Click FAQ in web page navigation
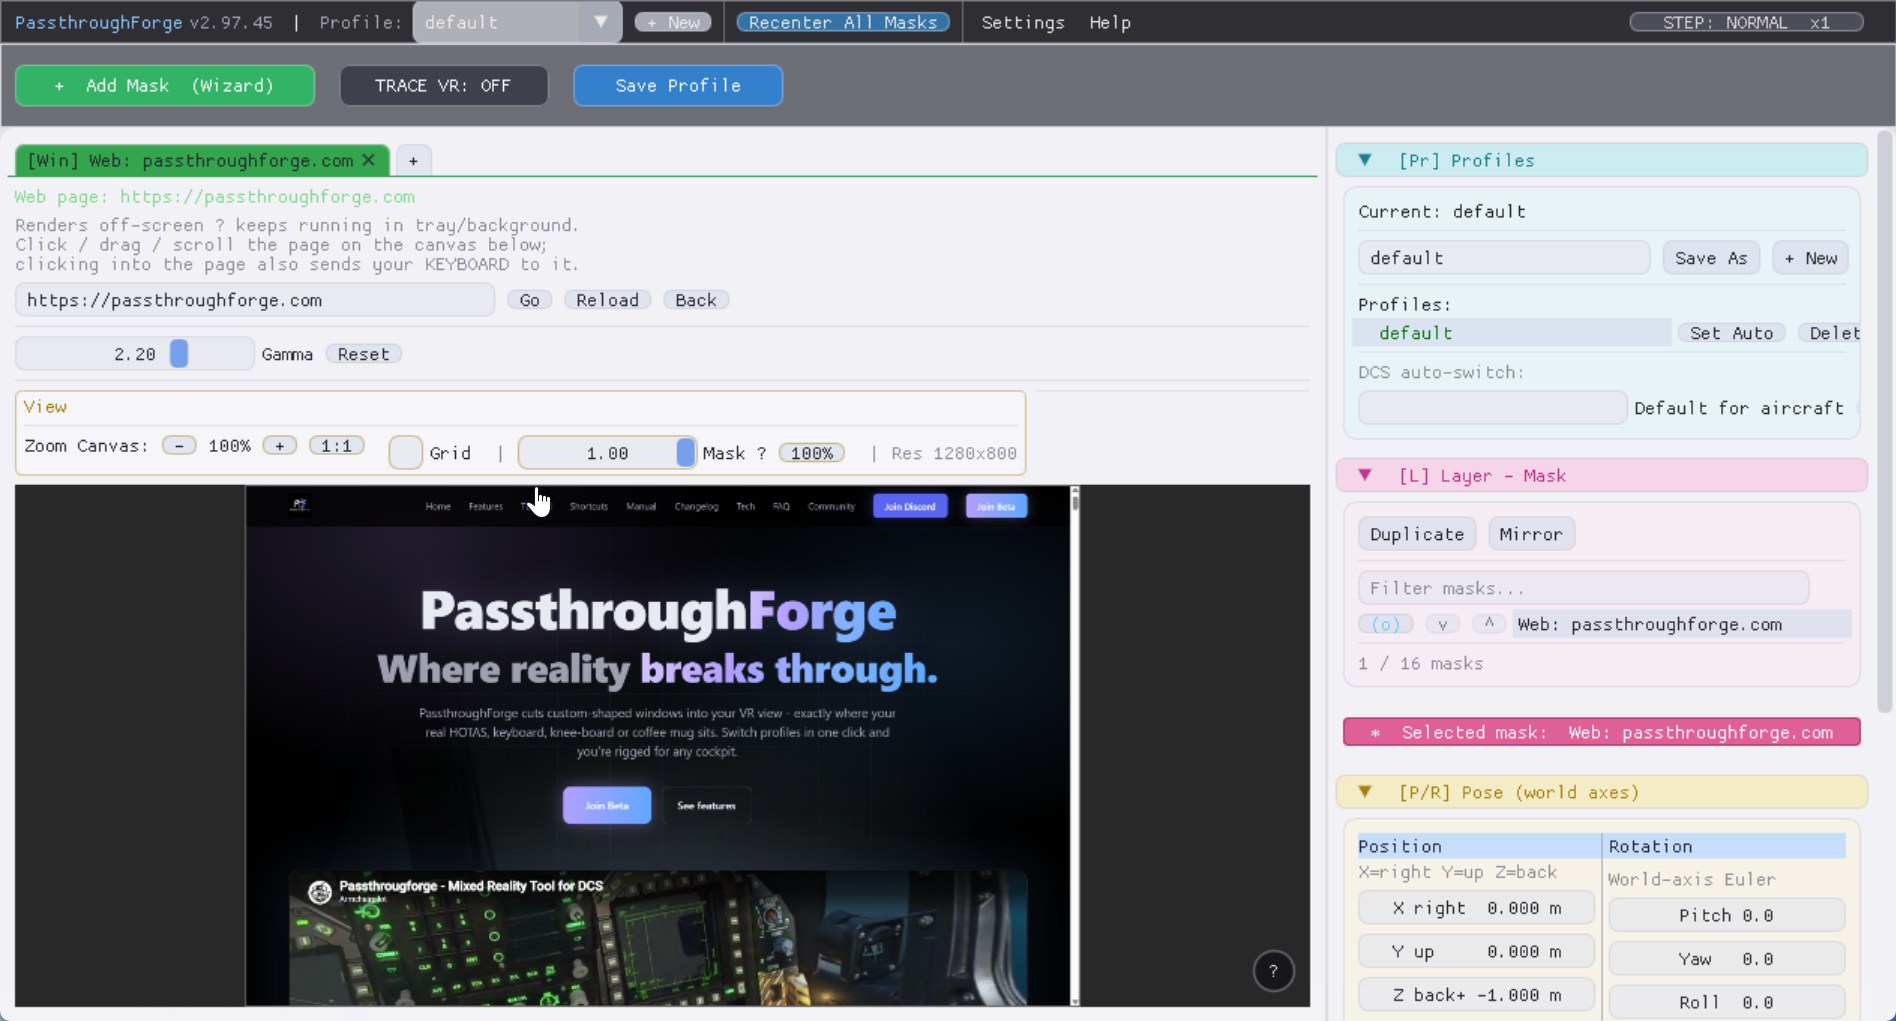 (781, 507)
